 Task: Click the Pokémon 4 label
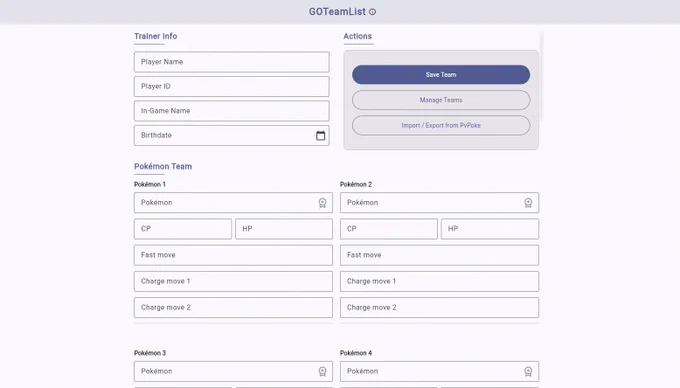[356, 353]
